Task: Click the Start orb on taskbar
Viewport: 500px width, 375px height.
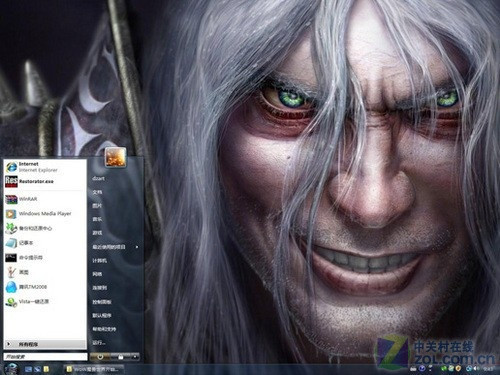Action: pyautogui.click(x=11, y=369)
